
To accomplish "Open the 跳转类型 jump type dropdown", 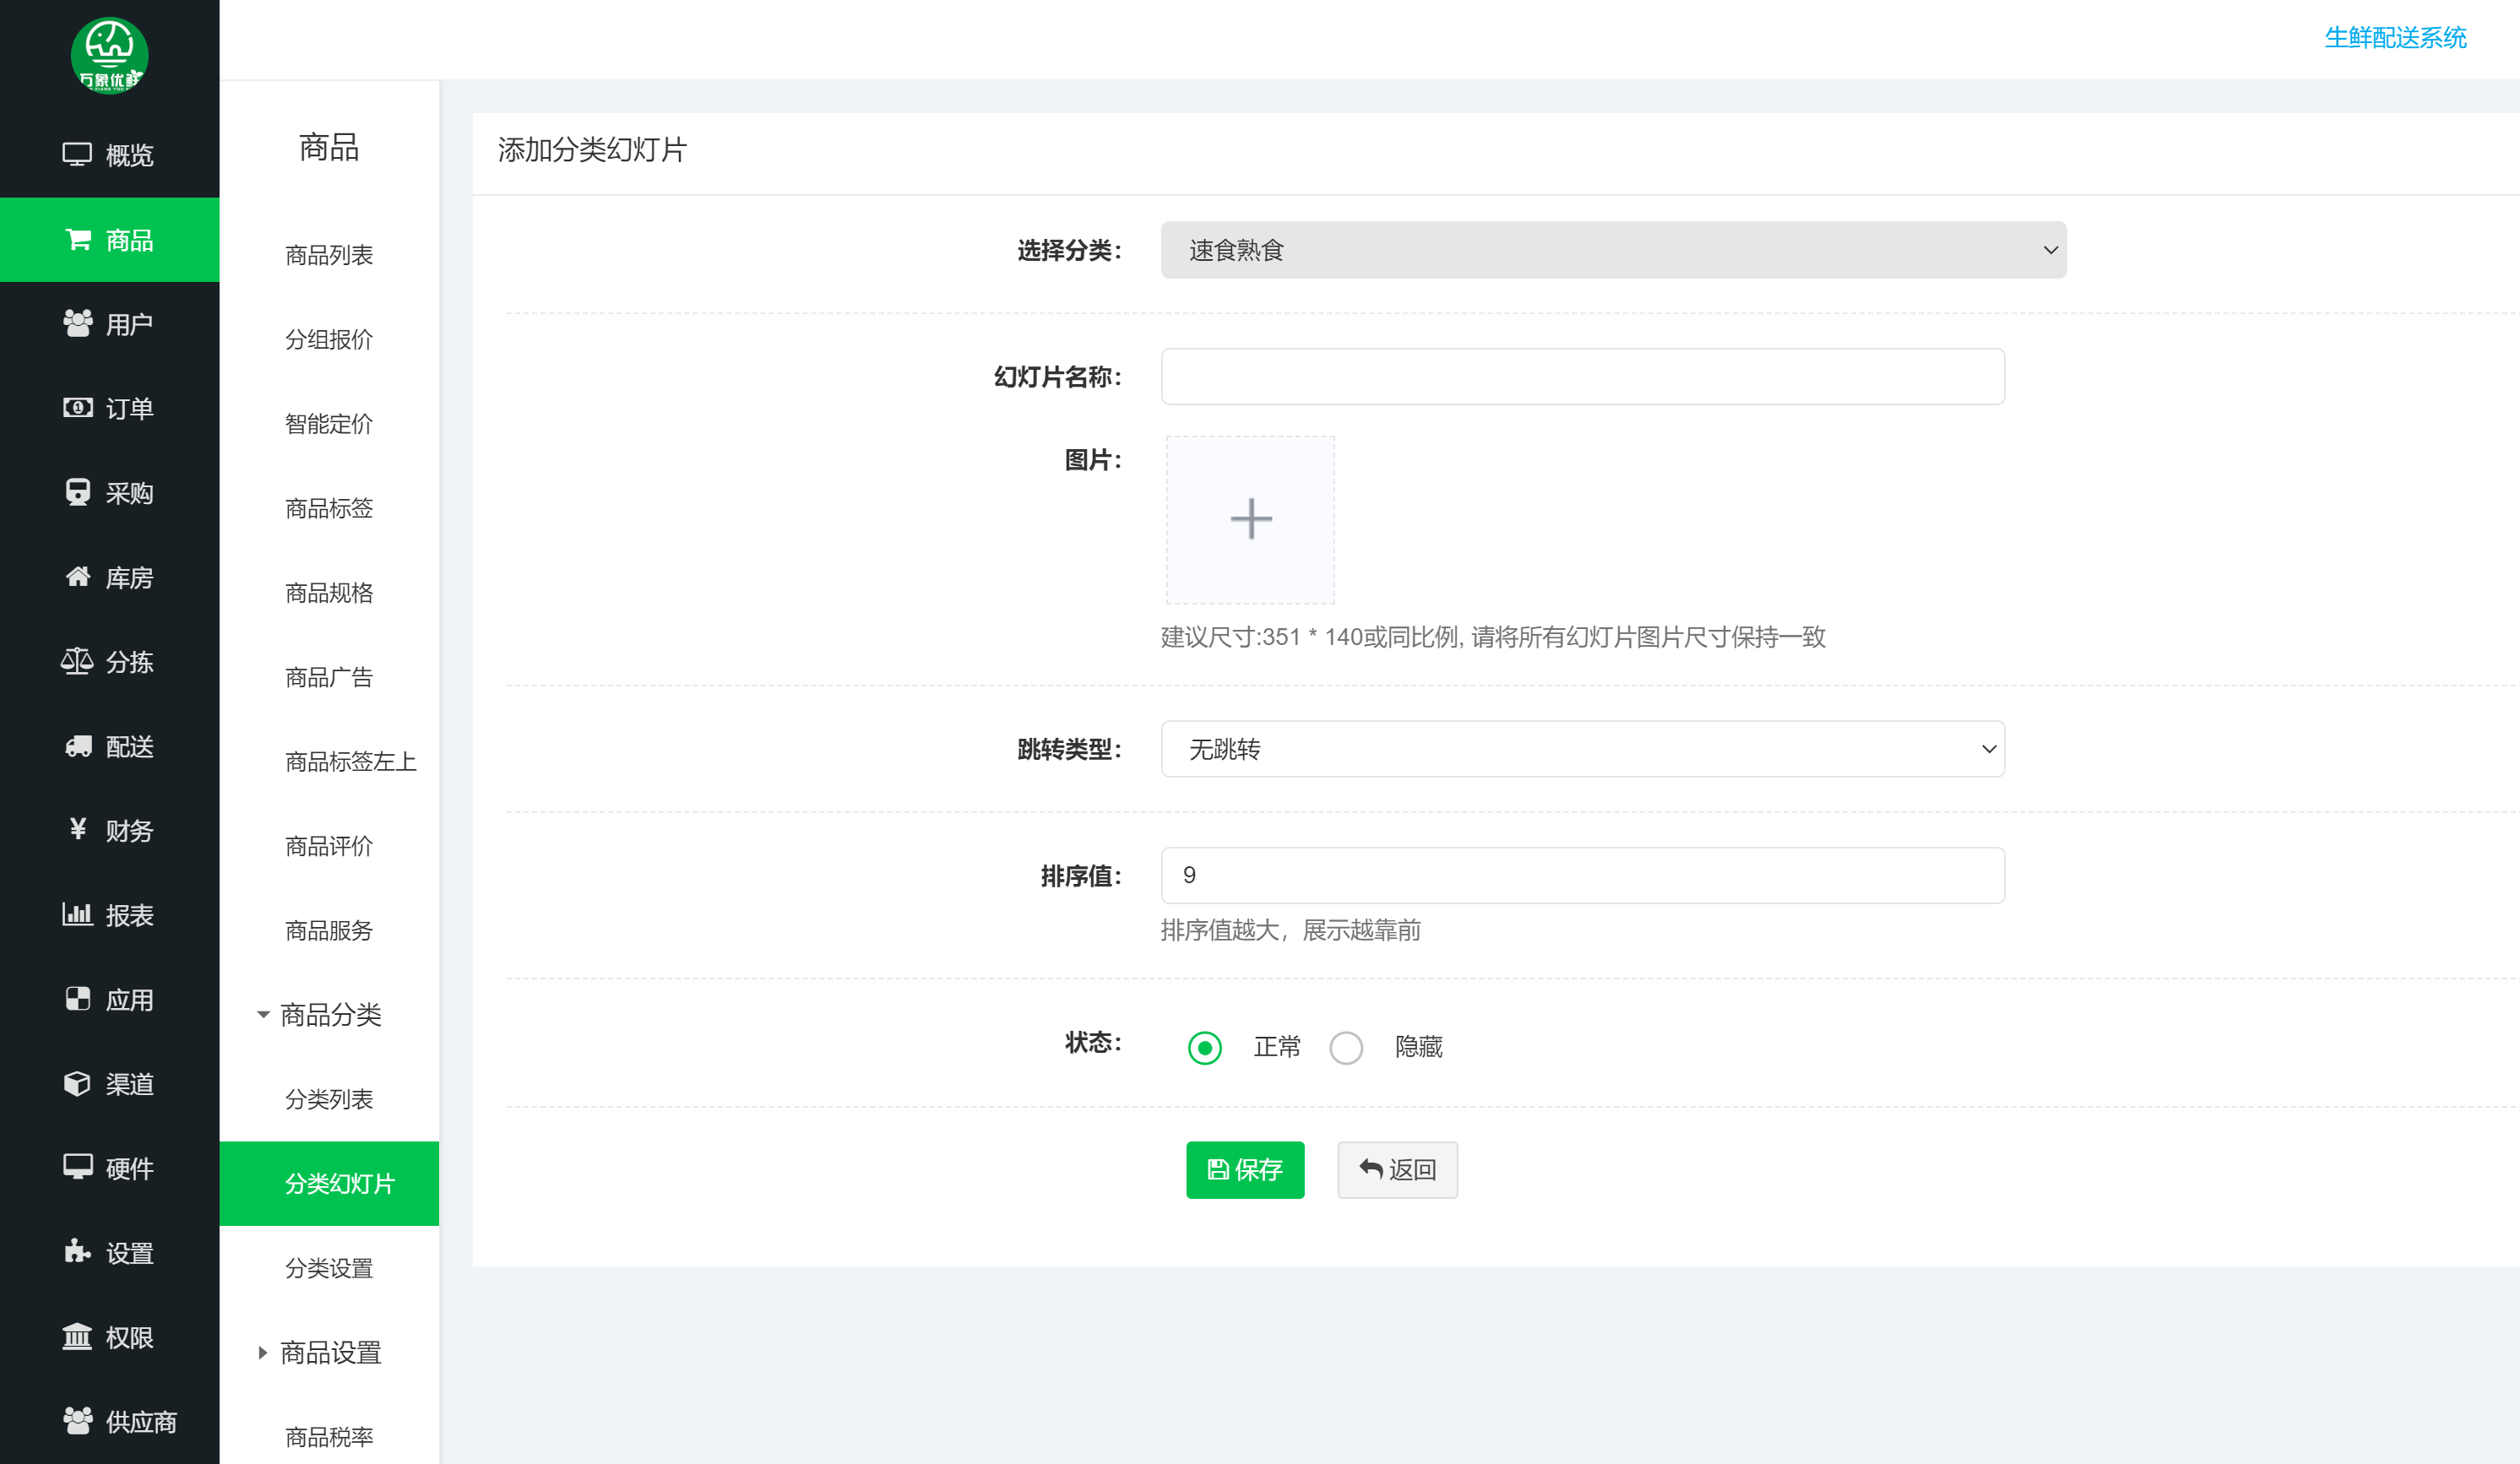I will pos(1581,748).
